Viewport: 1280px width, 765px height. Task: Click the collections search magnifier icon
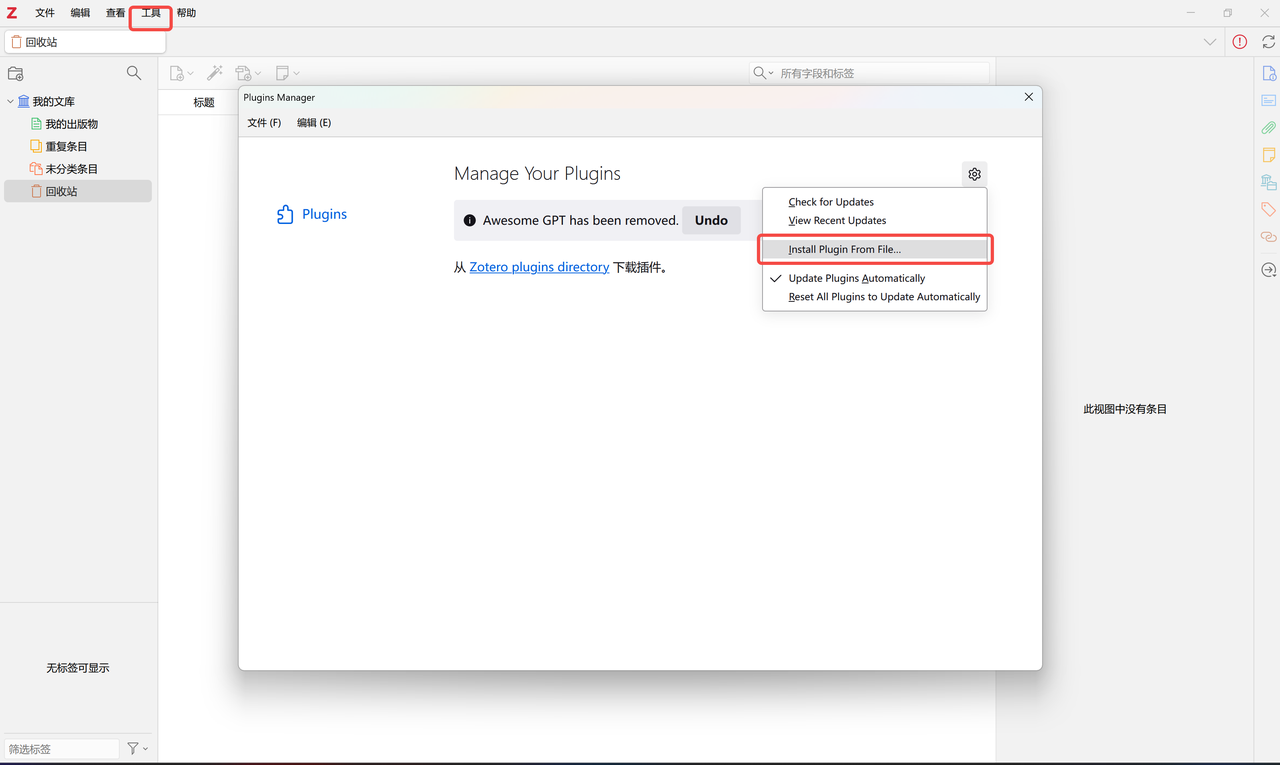[x=134, y=73]
